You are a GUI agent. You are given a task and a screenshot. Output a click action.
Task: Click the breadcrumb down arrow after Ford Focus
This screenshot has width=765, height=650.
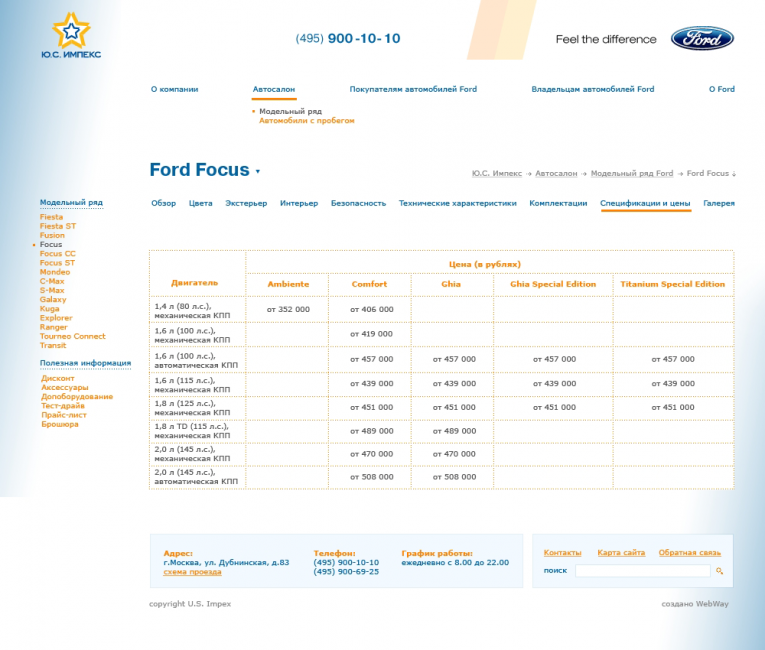click(x=734, y=174)
